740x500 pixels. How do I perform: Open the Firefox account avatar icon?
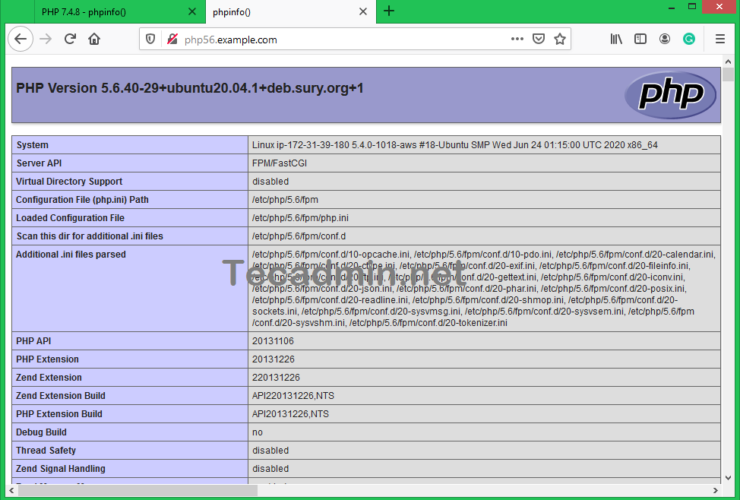point(665,39)
